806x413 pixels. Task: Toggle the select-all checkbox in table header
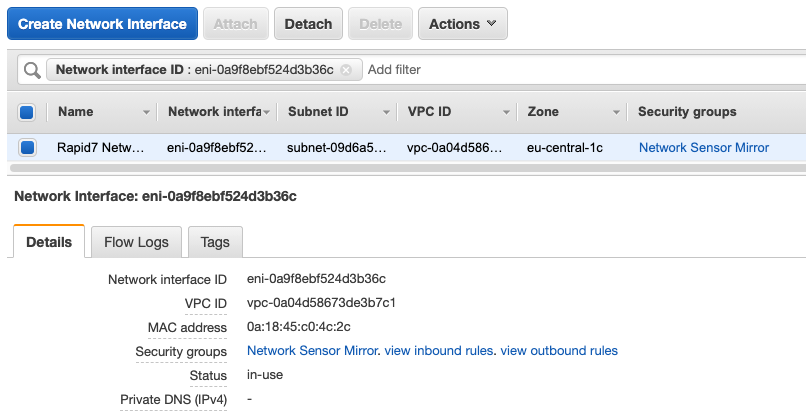pyautogui.click(x=27, y=112)
